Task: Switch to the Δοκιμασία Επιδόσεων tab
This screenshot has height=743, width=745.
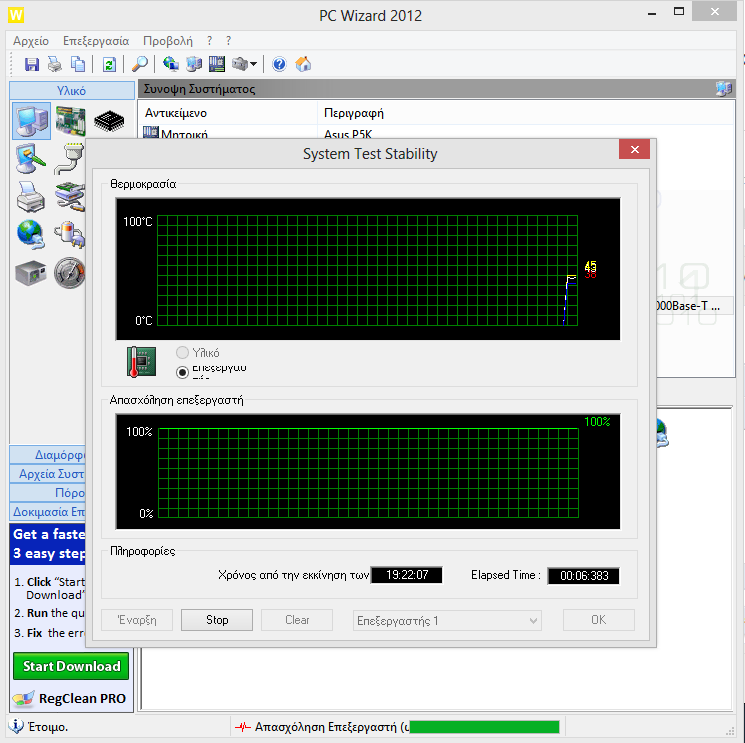Action: point(48,512)
